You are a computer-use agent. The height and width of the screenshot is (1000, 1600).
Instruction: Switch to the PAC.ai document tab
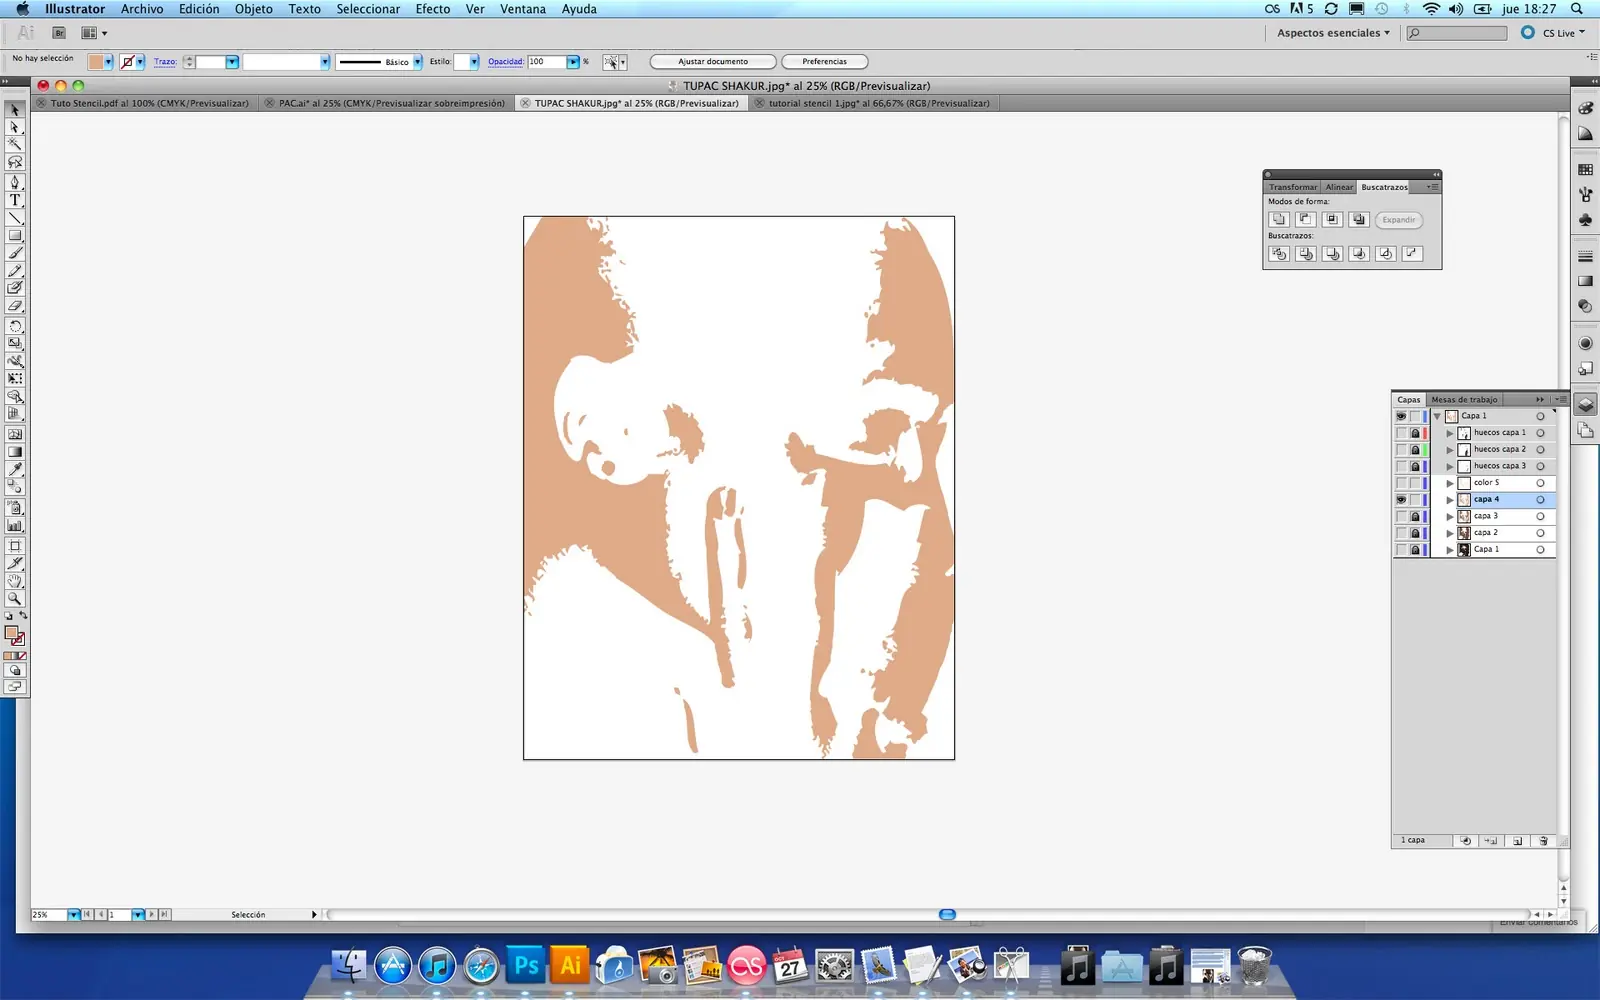coord(386,103)
